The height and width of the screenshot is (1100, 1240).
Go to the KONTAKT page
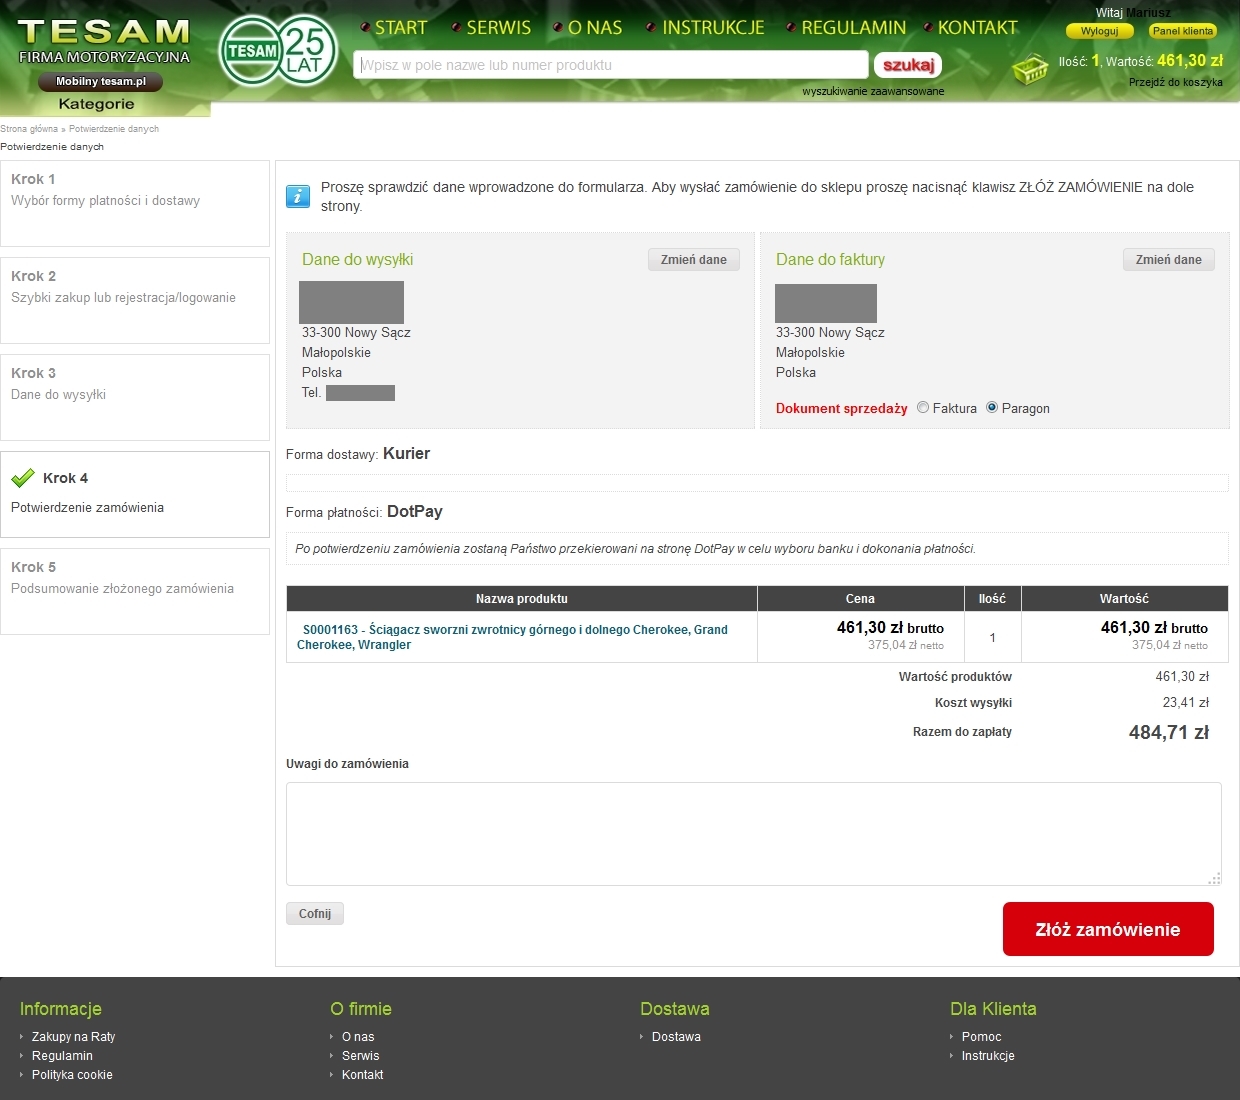(x=977, y=28)
